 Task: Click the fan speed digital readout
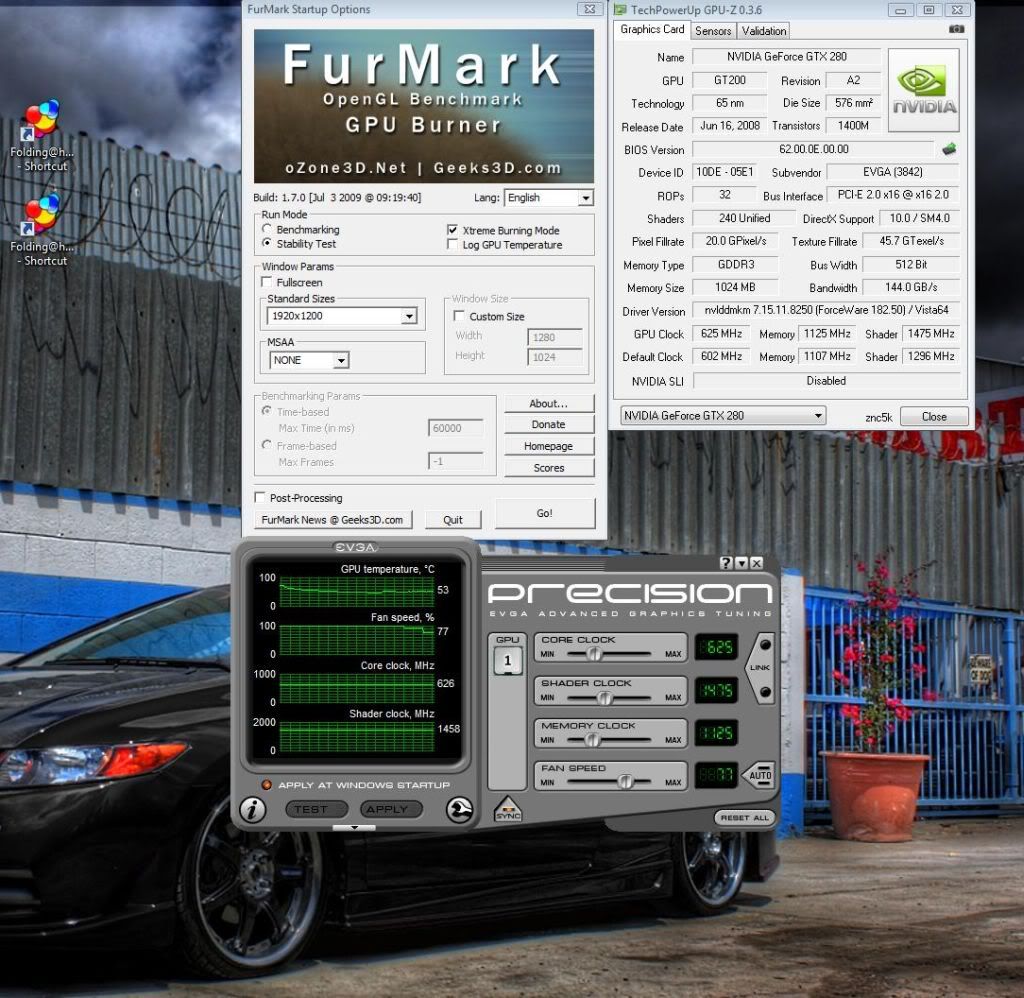point(716,775)
